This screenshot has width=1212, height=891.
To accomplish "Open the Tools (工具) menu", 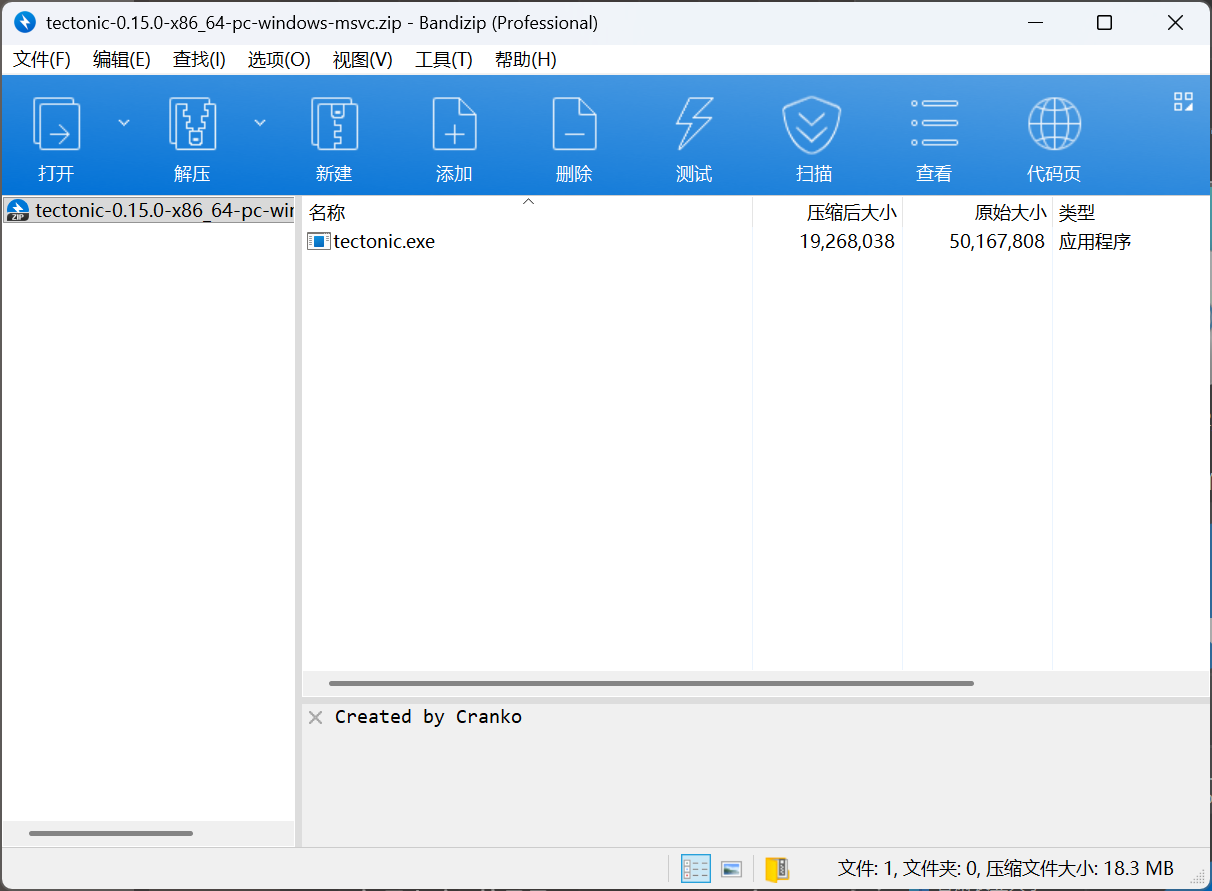I will pos(443,60).
